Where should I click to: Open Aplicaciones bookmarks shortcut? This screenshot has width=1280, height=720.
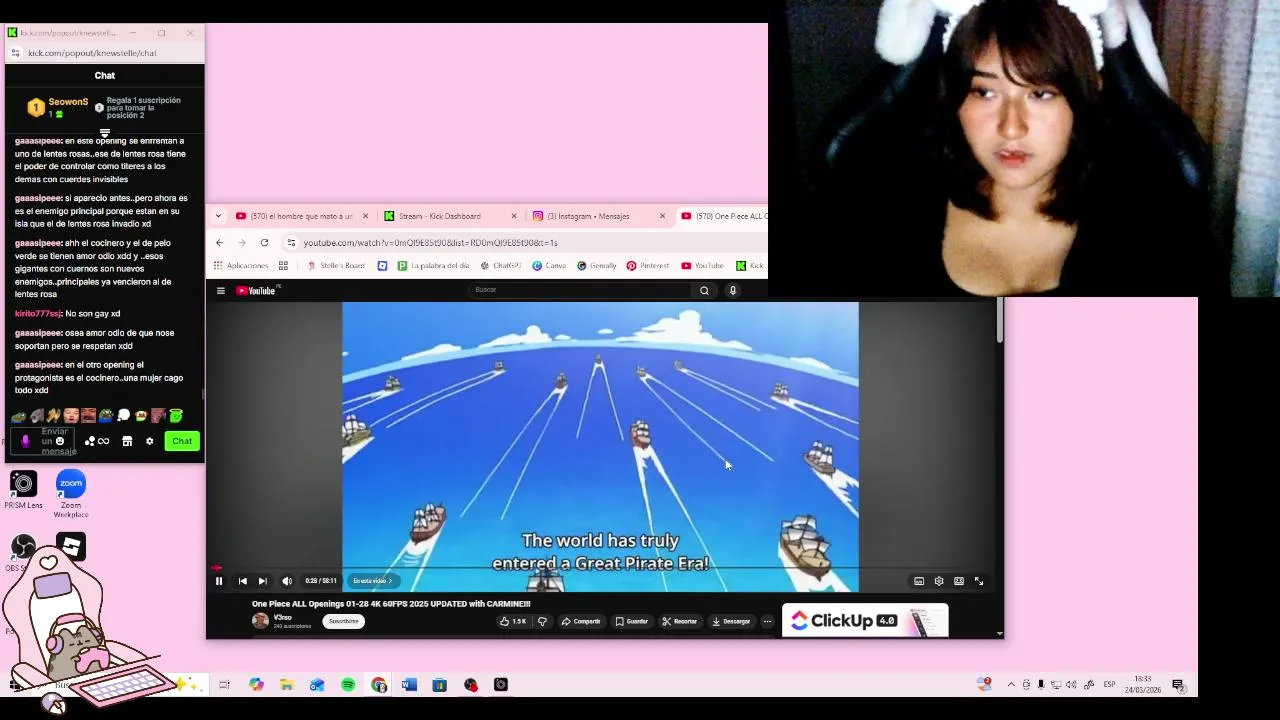click(x=241, y=266)
